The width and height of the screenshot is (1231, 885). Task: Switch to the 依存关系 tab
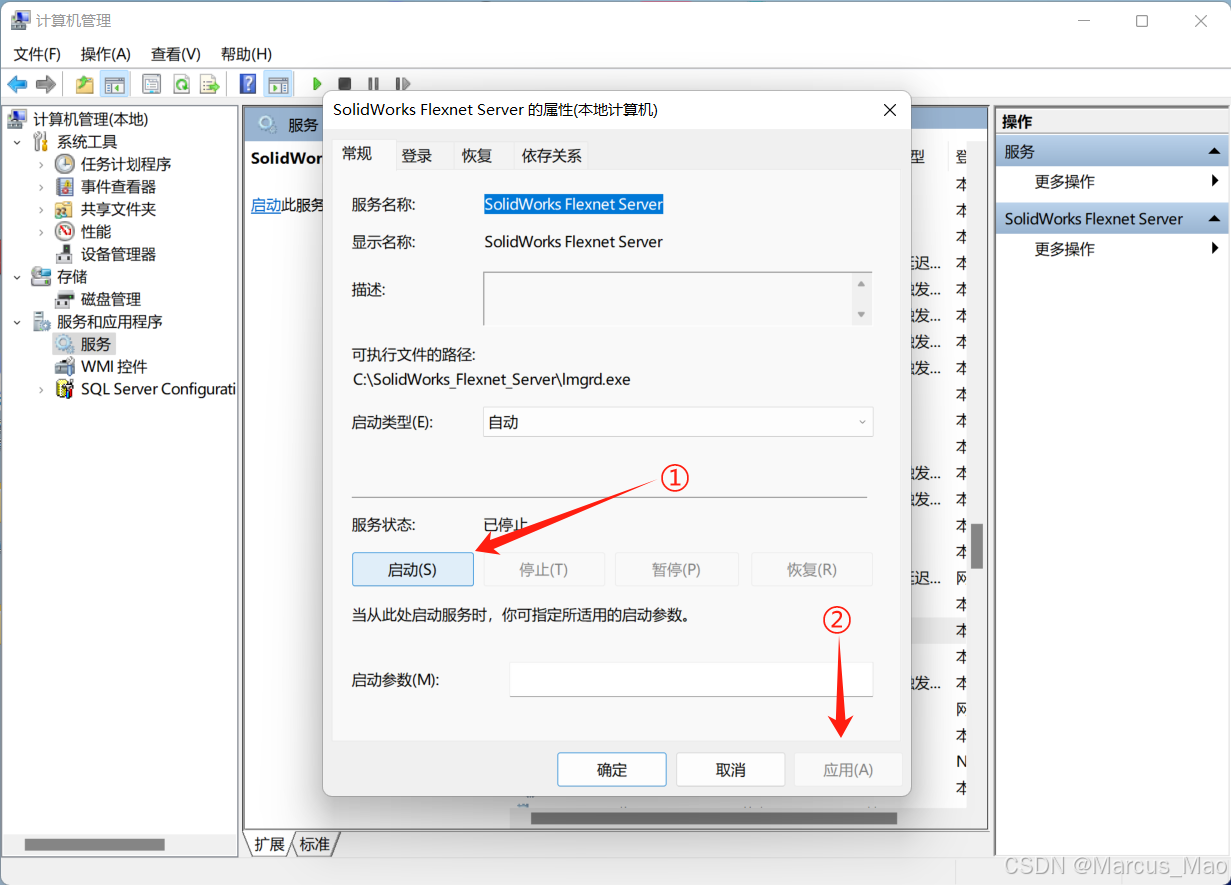pyautogui.click(x=552, y=155)
